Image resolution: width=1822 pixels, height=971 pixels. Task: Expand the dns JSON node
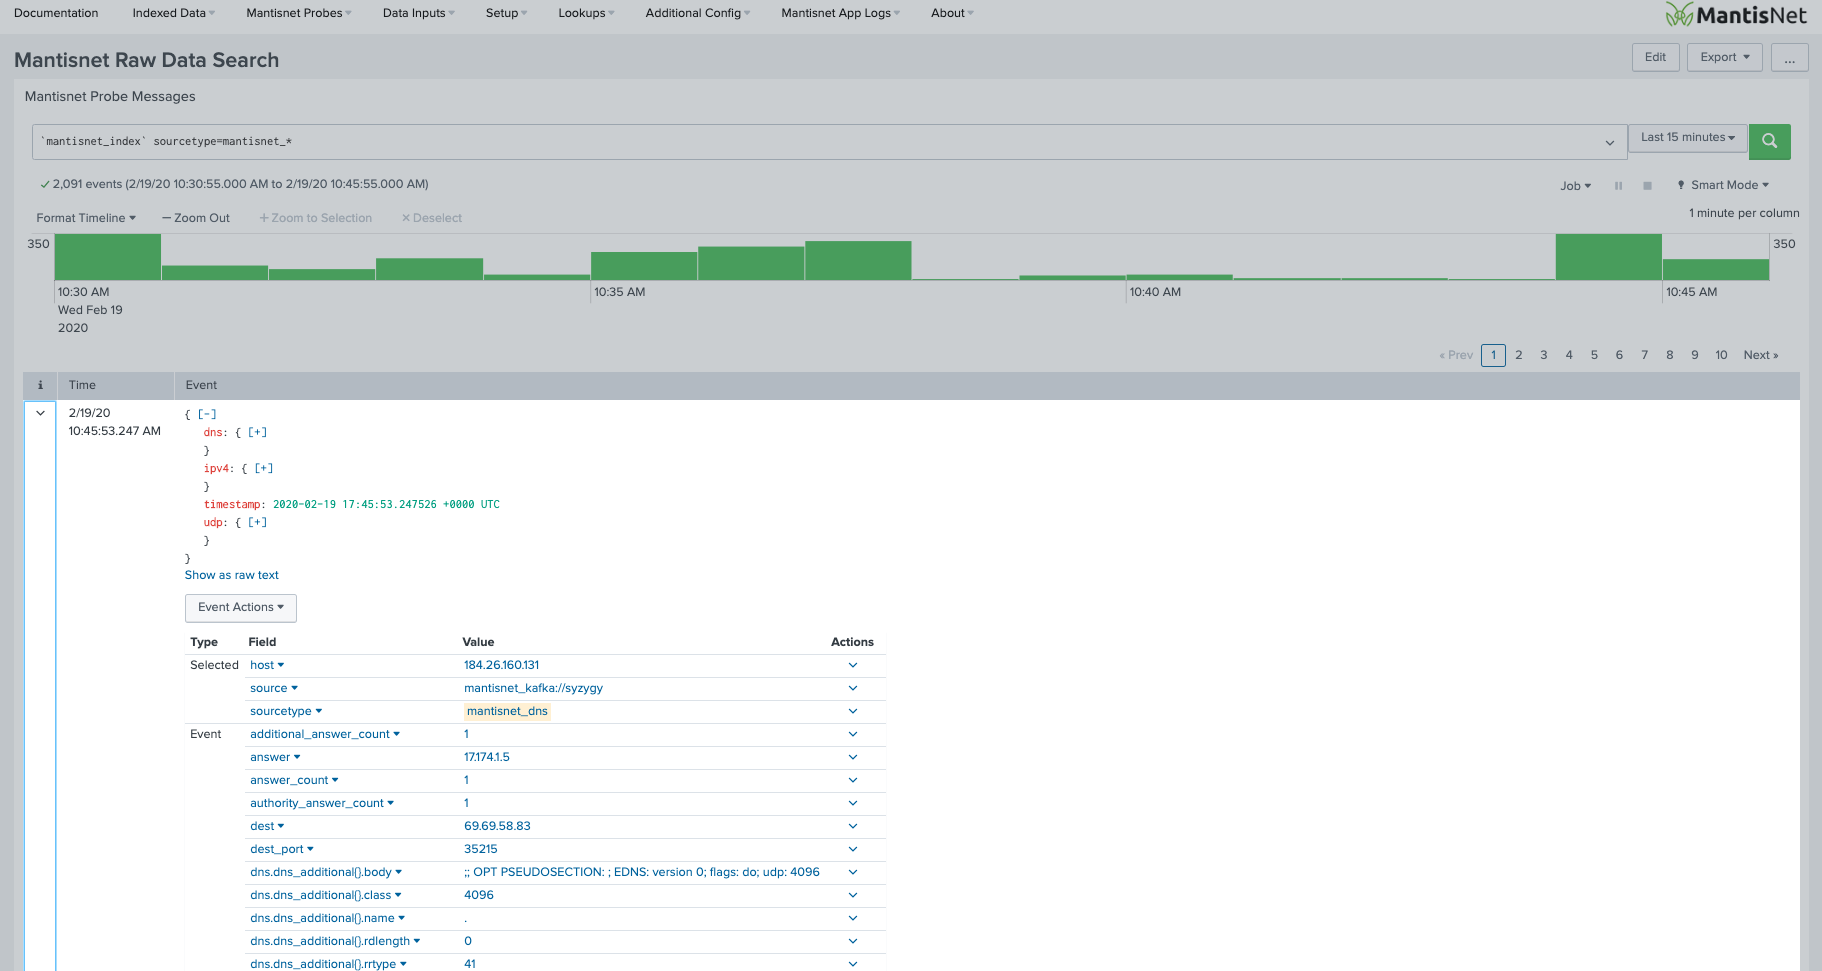[x=257, y=433]
